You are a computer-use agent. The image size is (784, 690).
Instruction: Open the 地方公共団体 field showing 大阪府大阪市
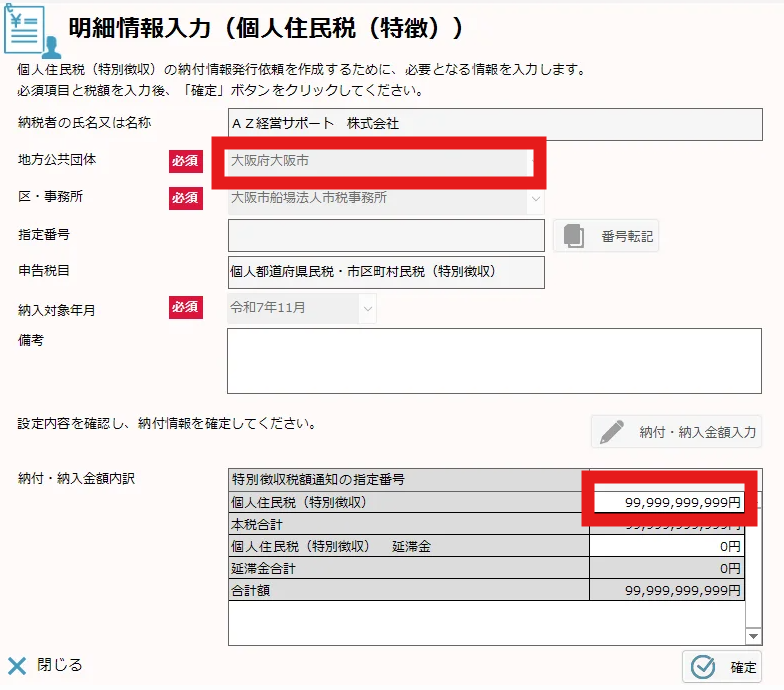point(378,161)
